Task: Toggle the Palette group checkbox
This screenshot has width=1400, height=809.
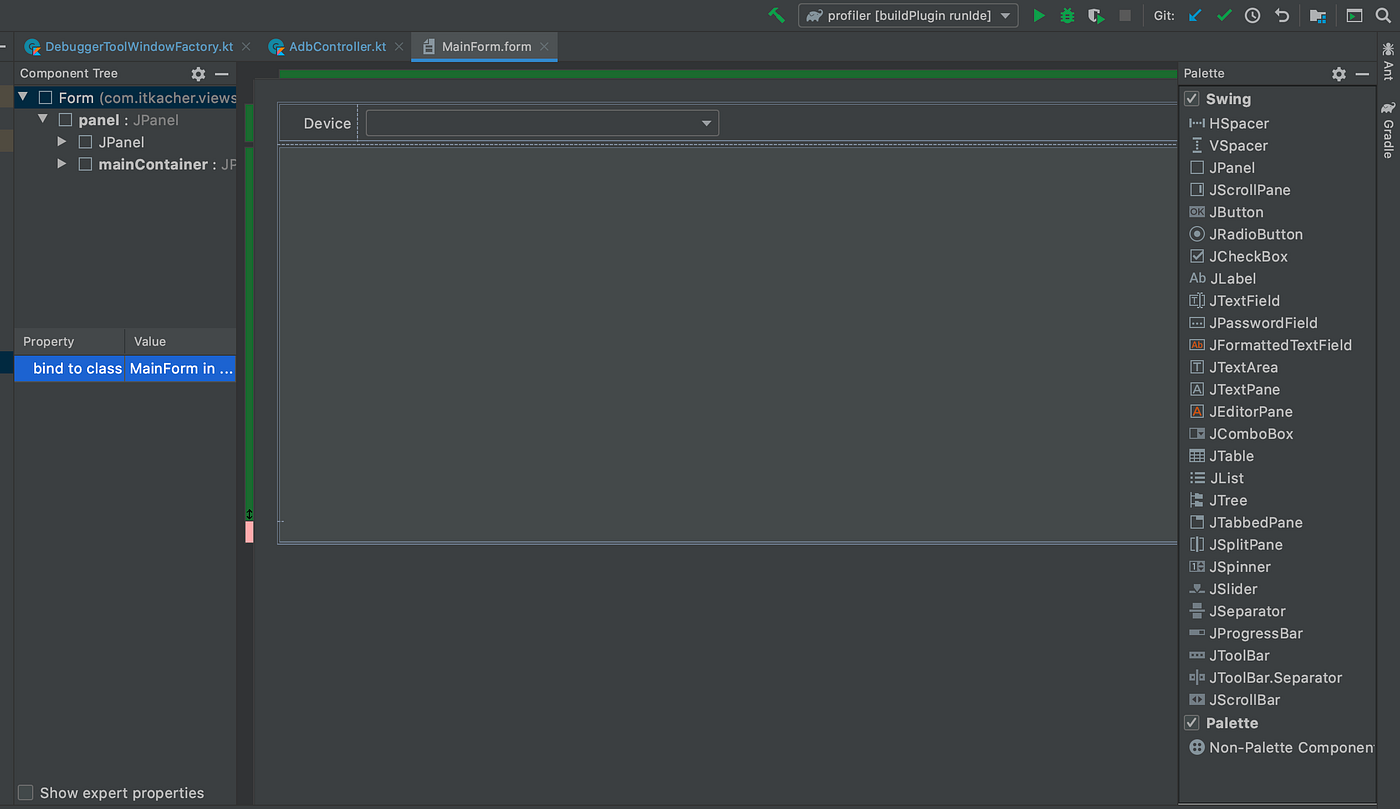Action: pyautogui.click(x=1192, y=722)
